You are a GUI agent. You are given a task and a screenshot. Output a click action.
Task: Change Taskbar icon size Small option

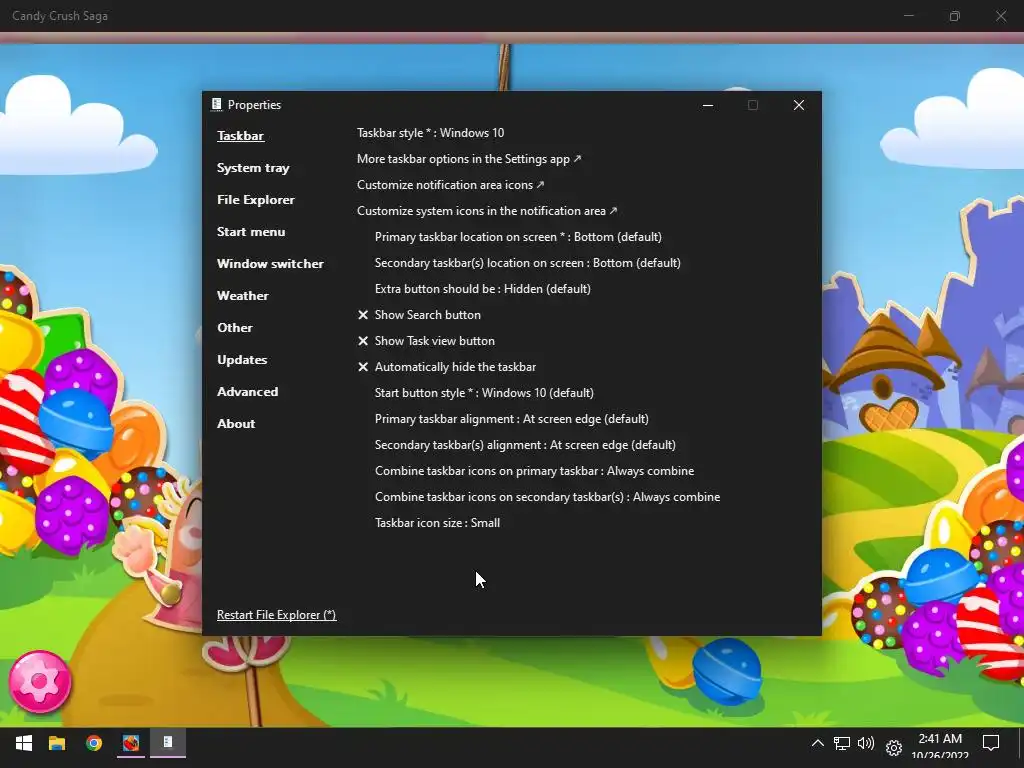(437, 523)
